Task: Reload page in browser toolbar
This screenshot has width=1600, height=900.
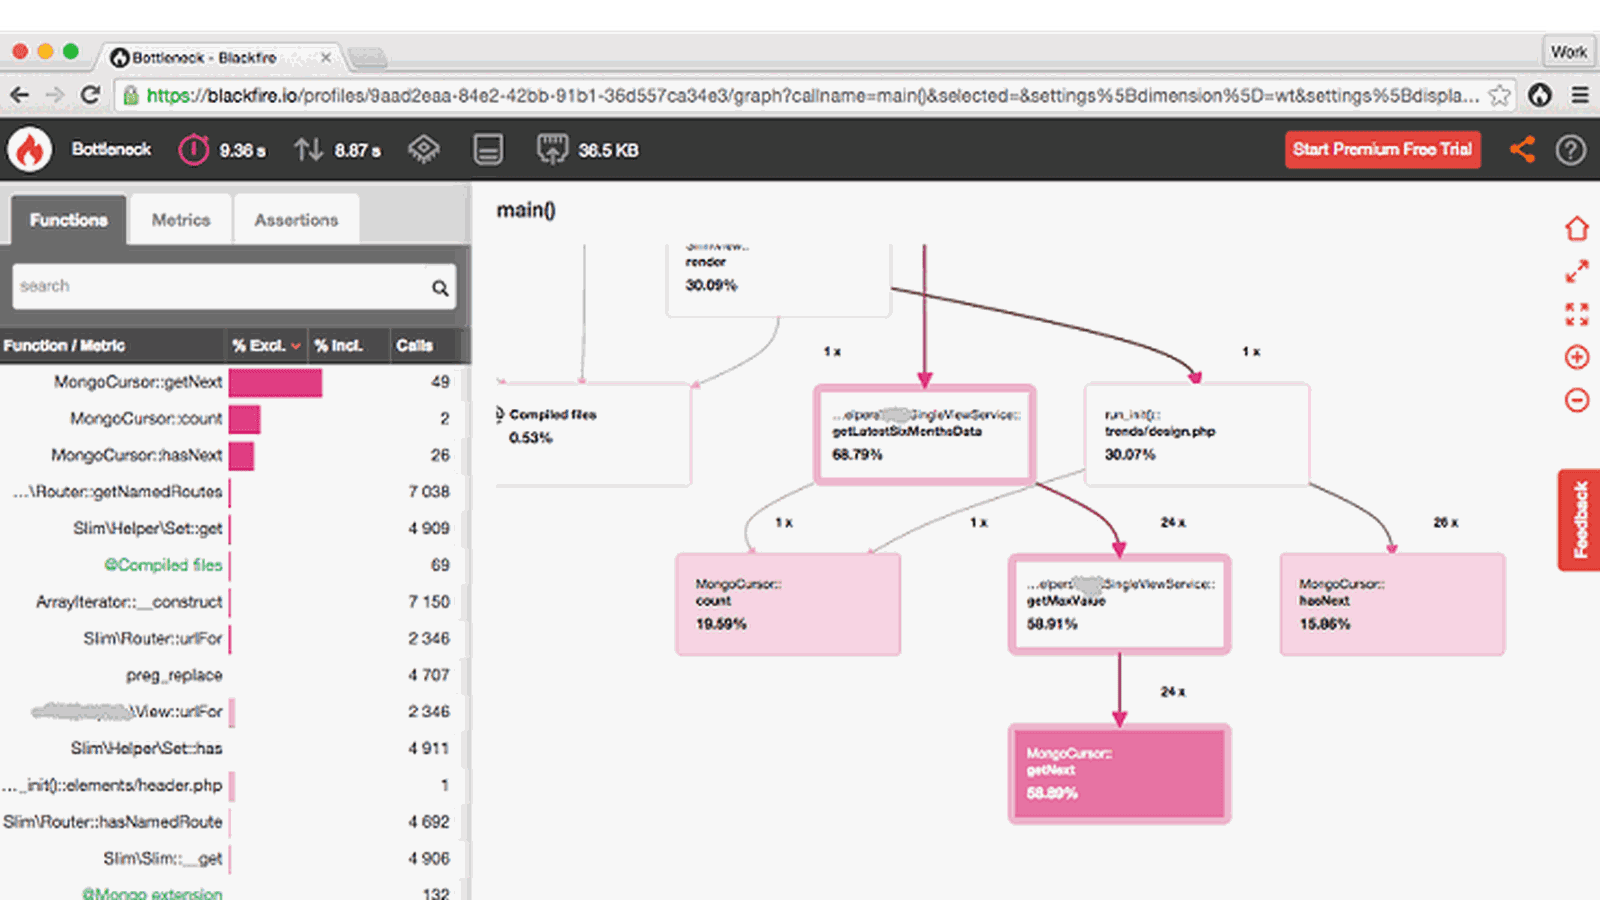Action: click(90, 95)
